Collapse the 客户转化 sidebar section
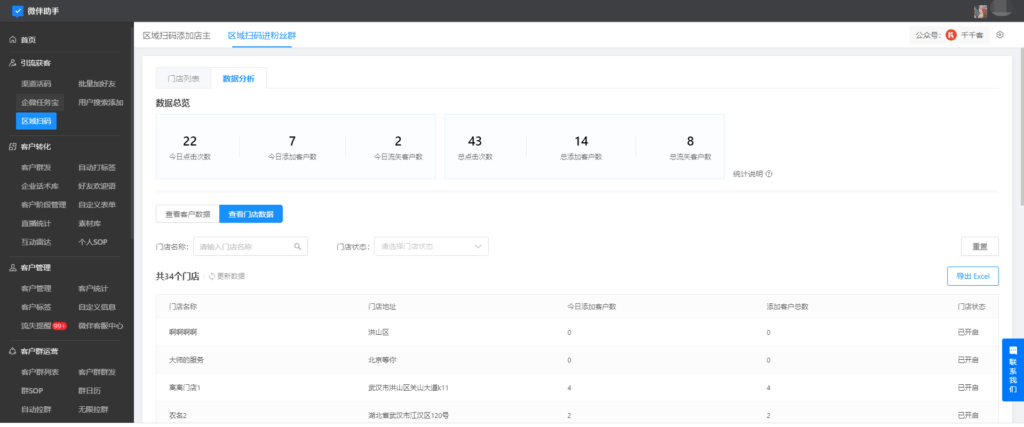 (36, 146)
